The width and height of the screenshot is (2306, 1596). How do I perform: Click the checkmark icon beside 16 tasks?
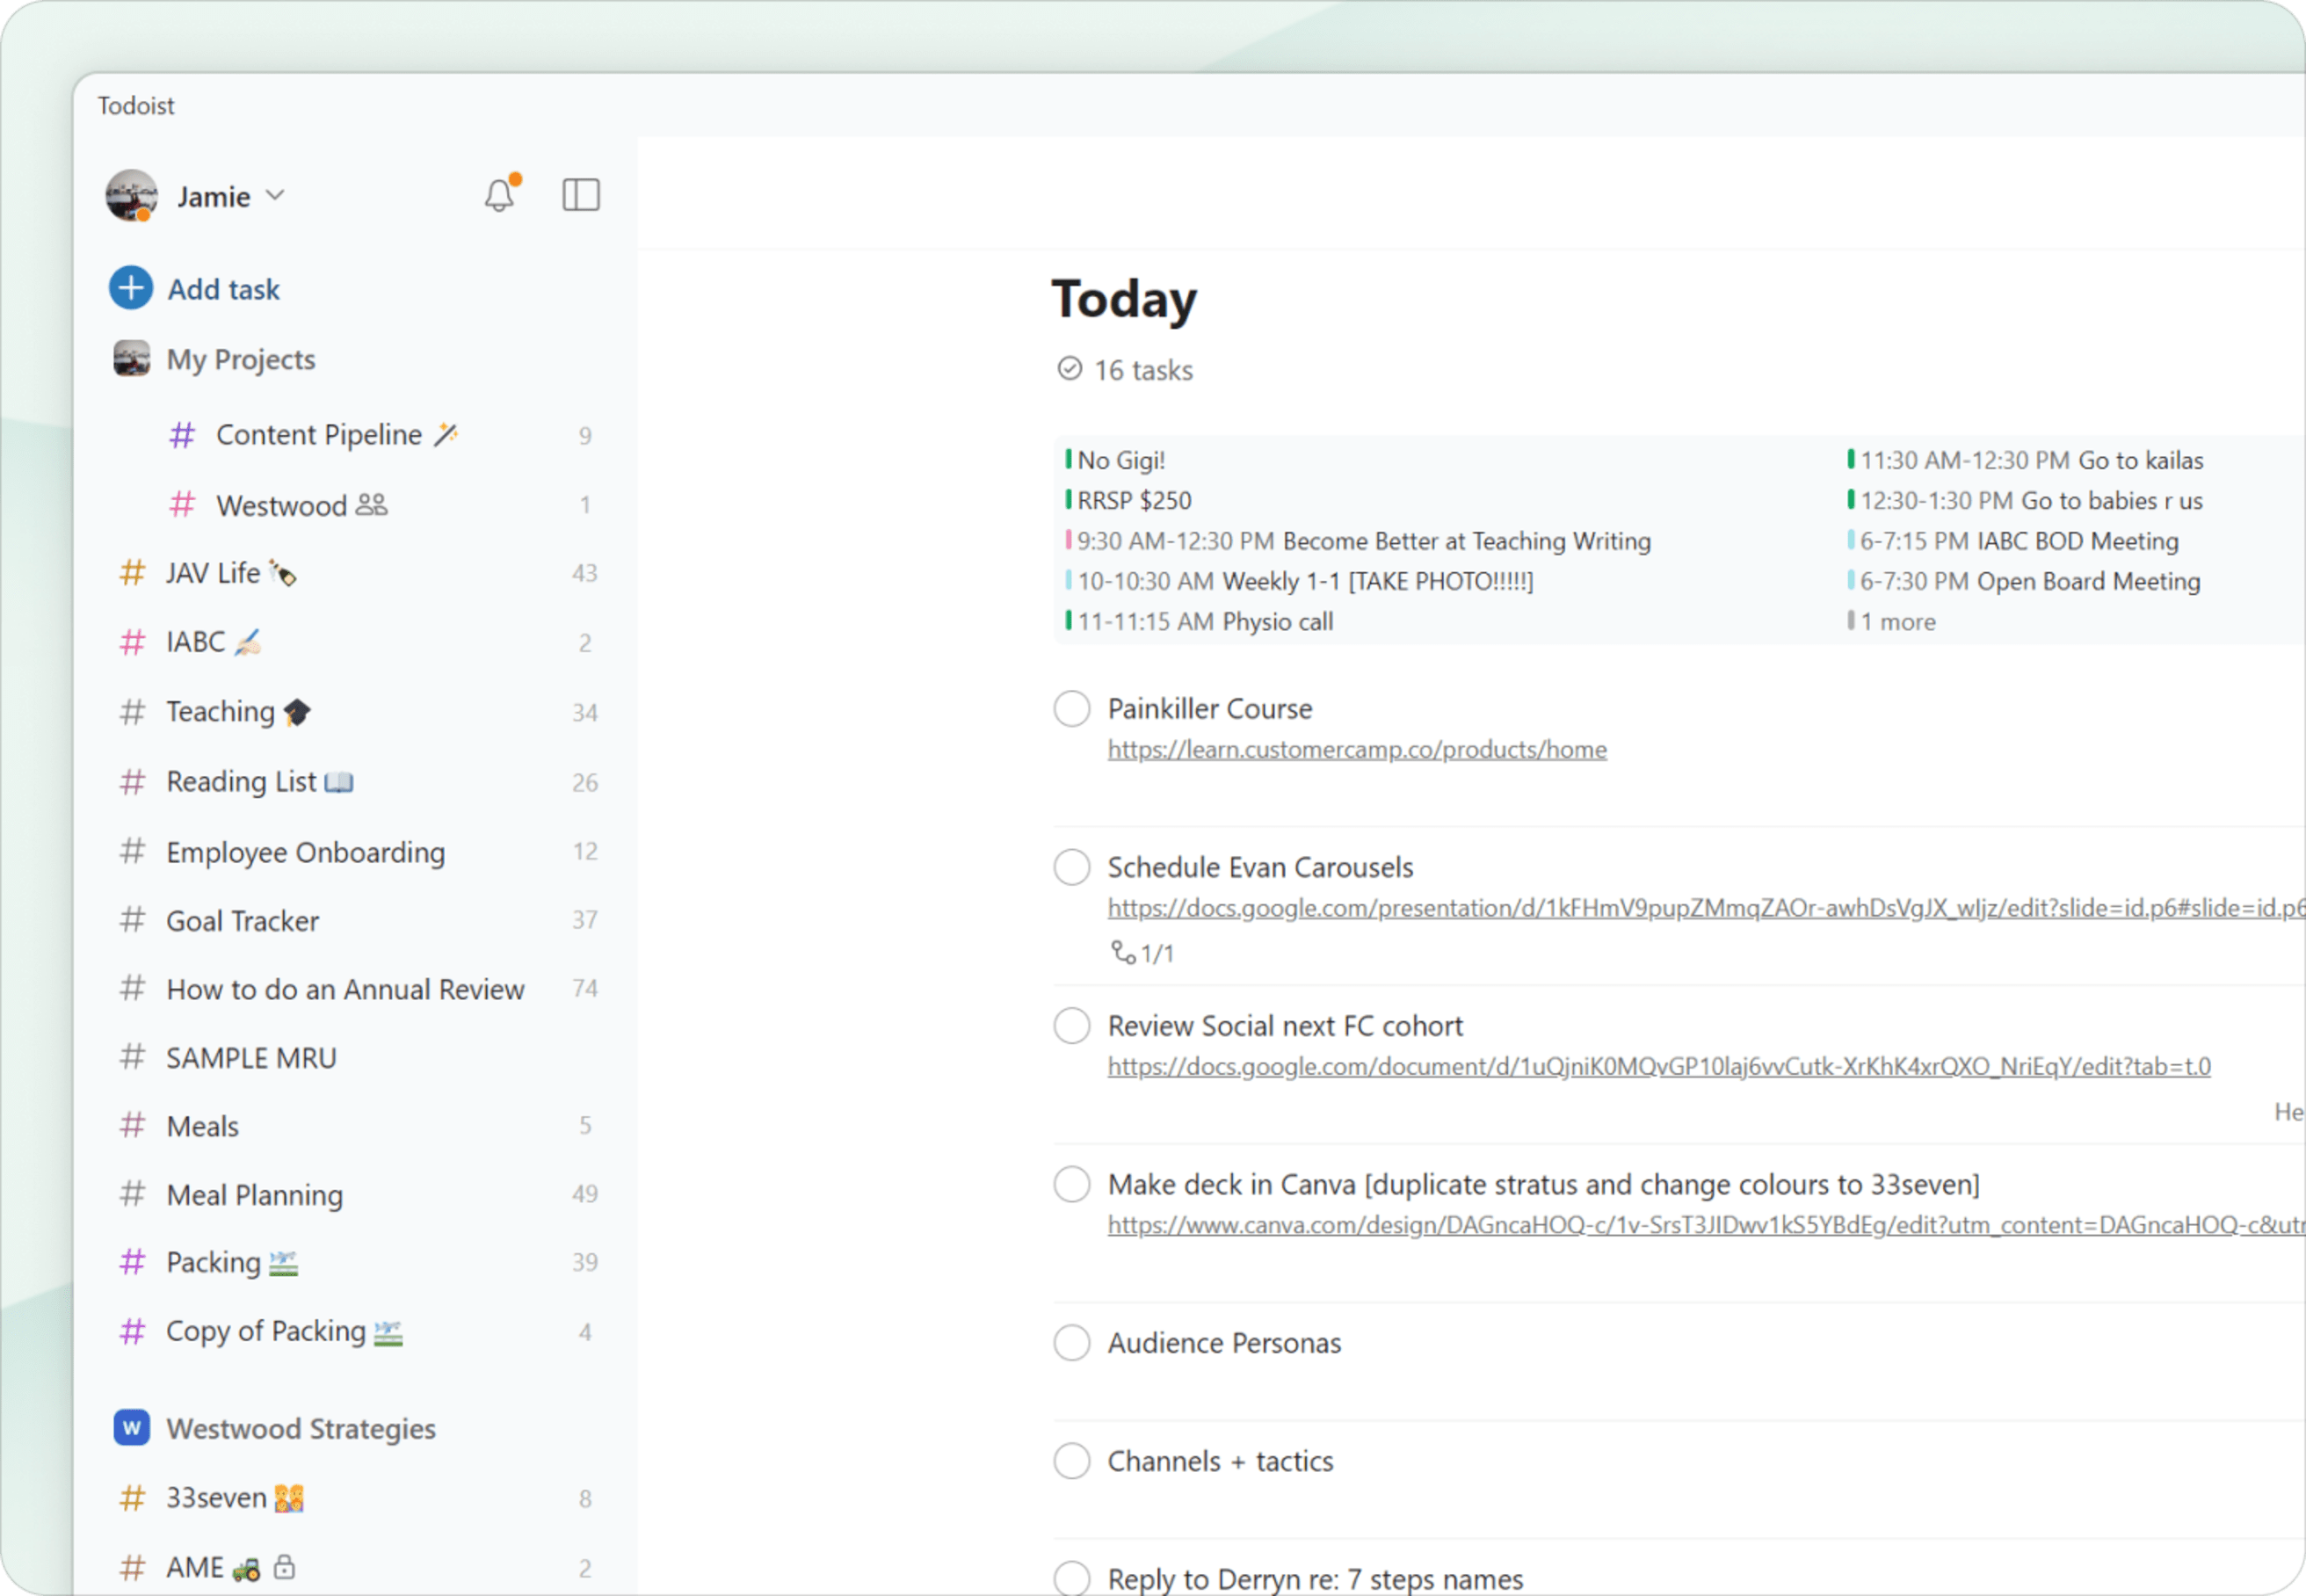click(x=1069, y=369)
